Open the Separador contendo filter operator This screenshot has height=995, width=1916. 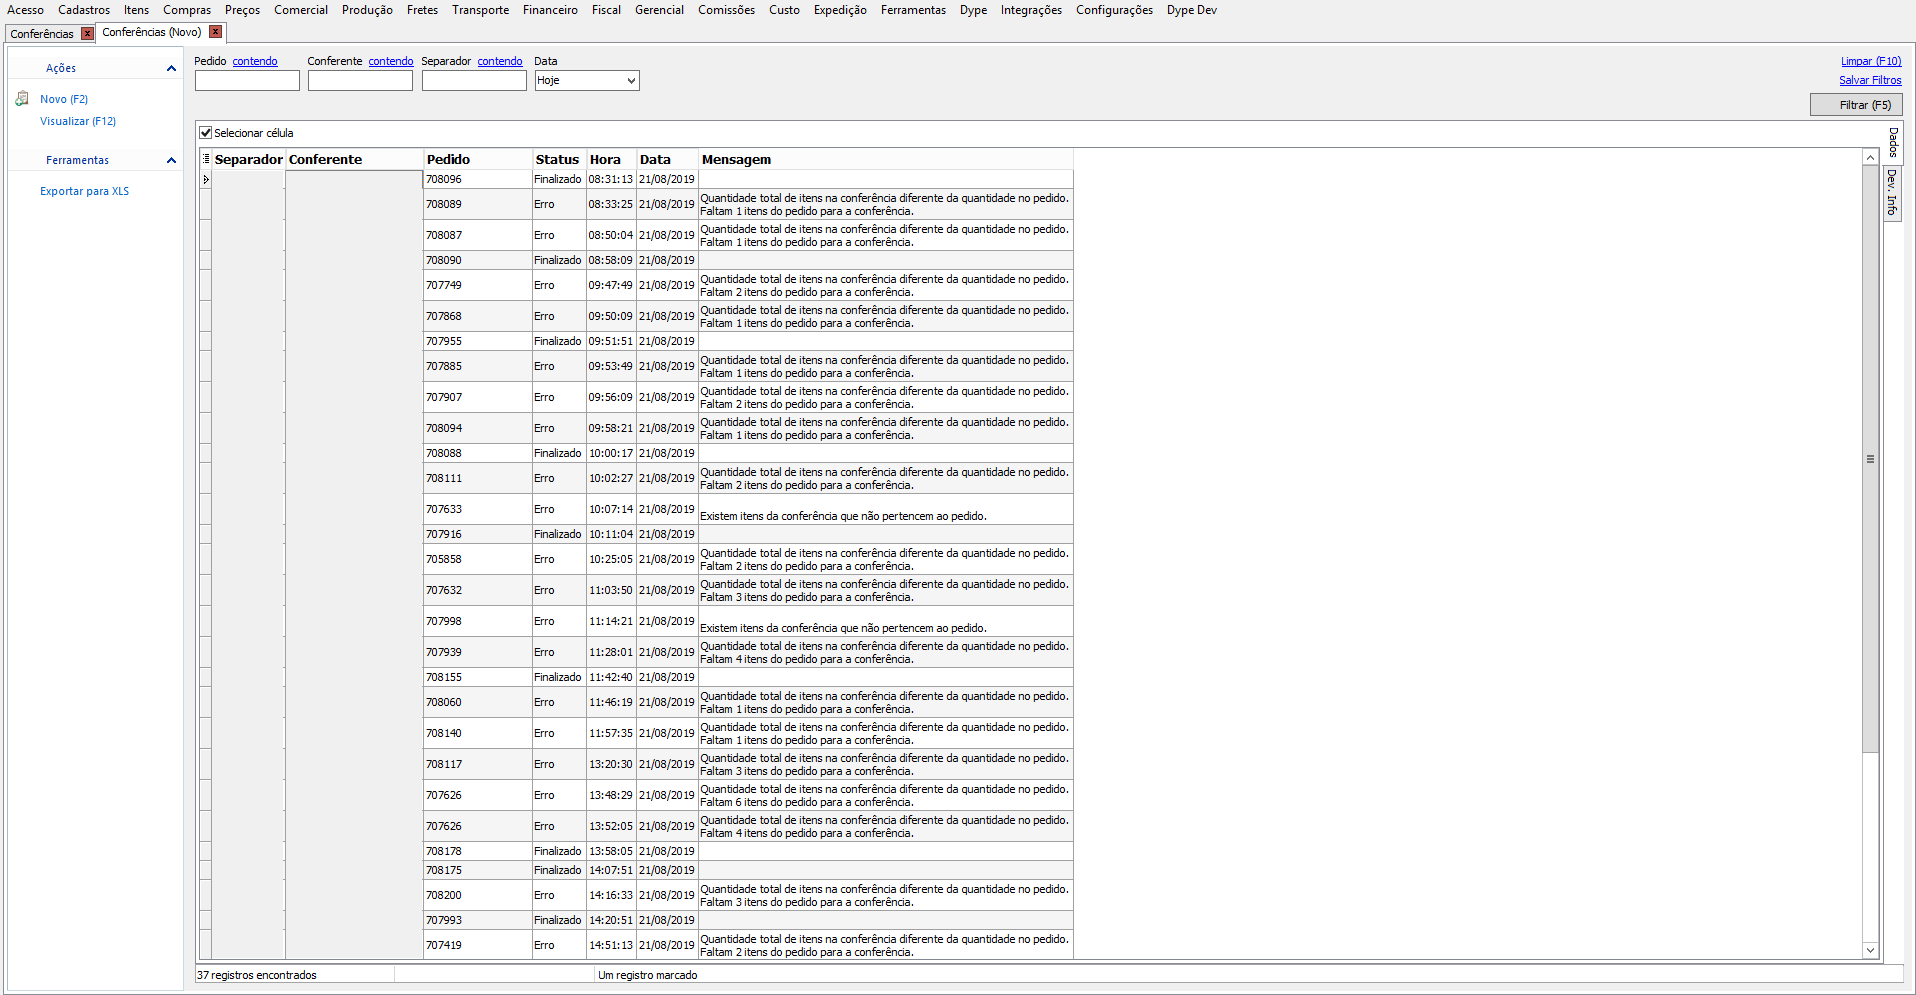[500, 61]
